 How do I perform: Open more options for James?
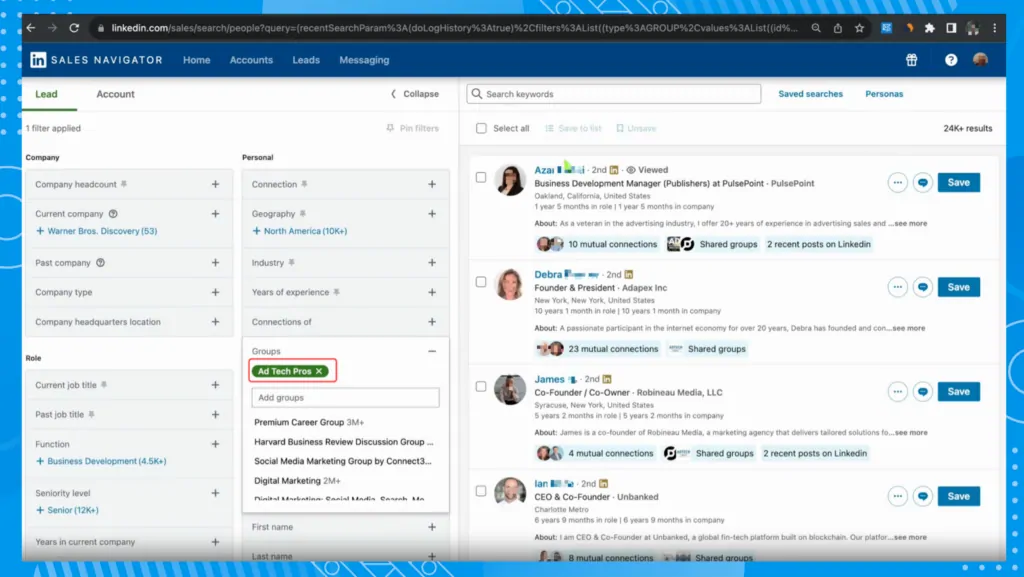(898, 392)
